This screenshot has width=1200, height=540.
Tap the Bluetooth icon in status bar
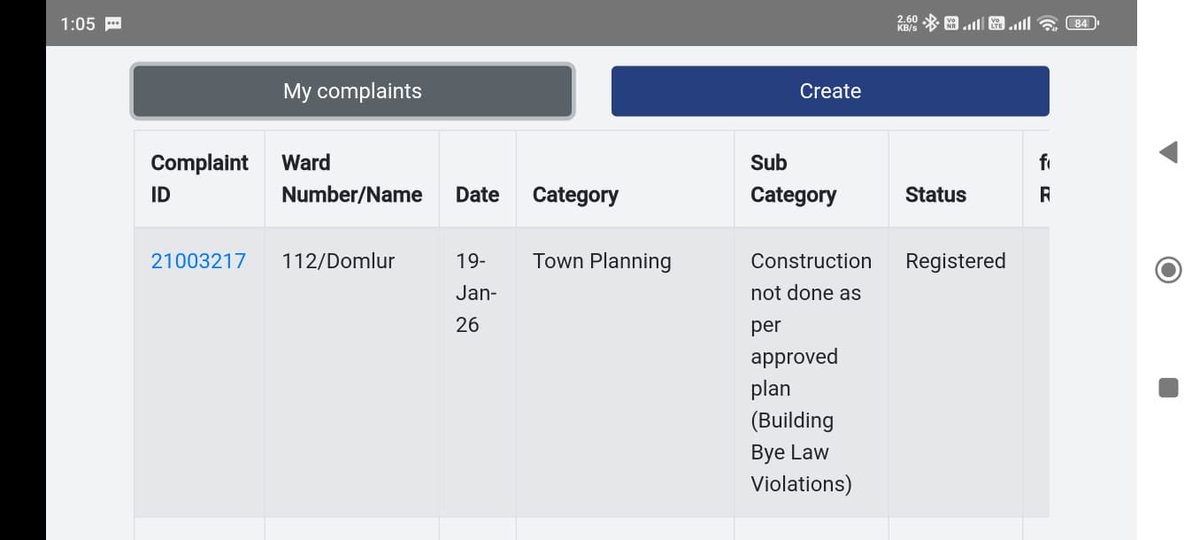[930, 23]
